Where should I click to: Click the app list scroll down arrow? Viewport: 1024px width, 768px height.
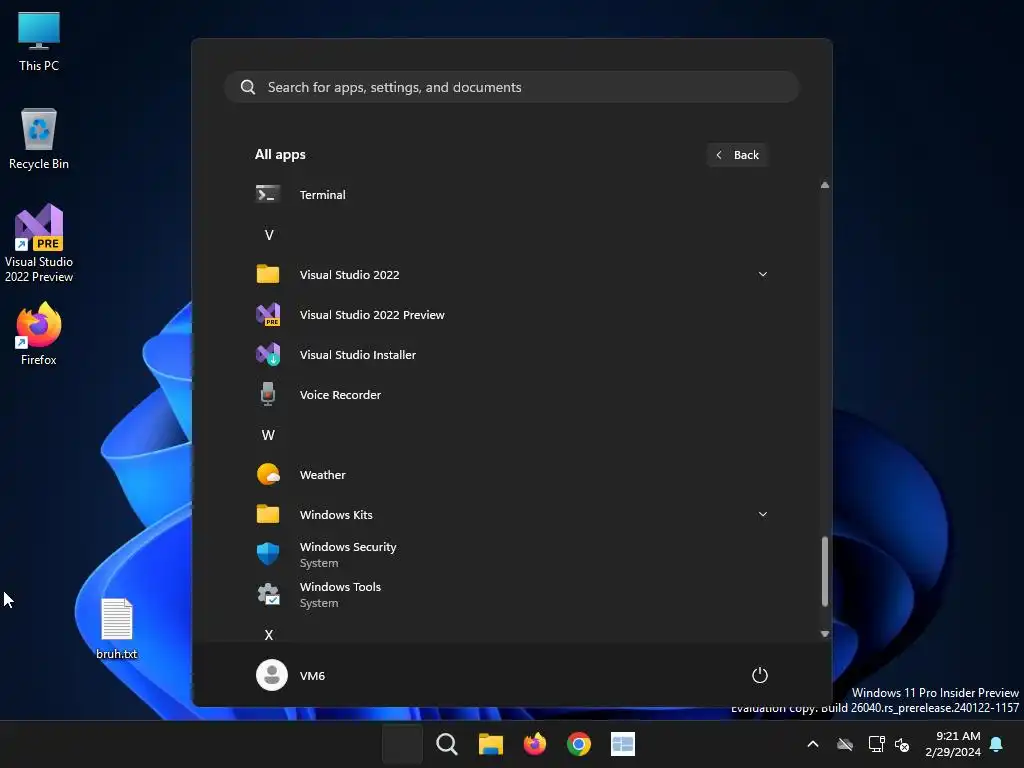click(x=825, y=633)
